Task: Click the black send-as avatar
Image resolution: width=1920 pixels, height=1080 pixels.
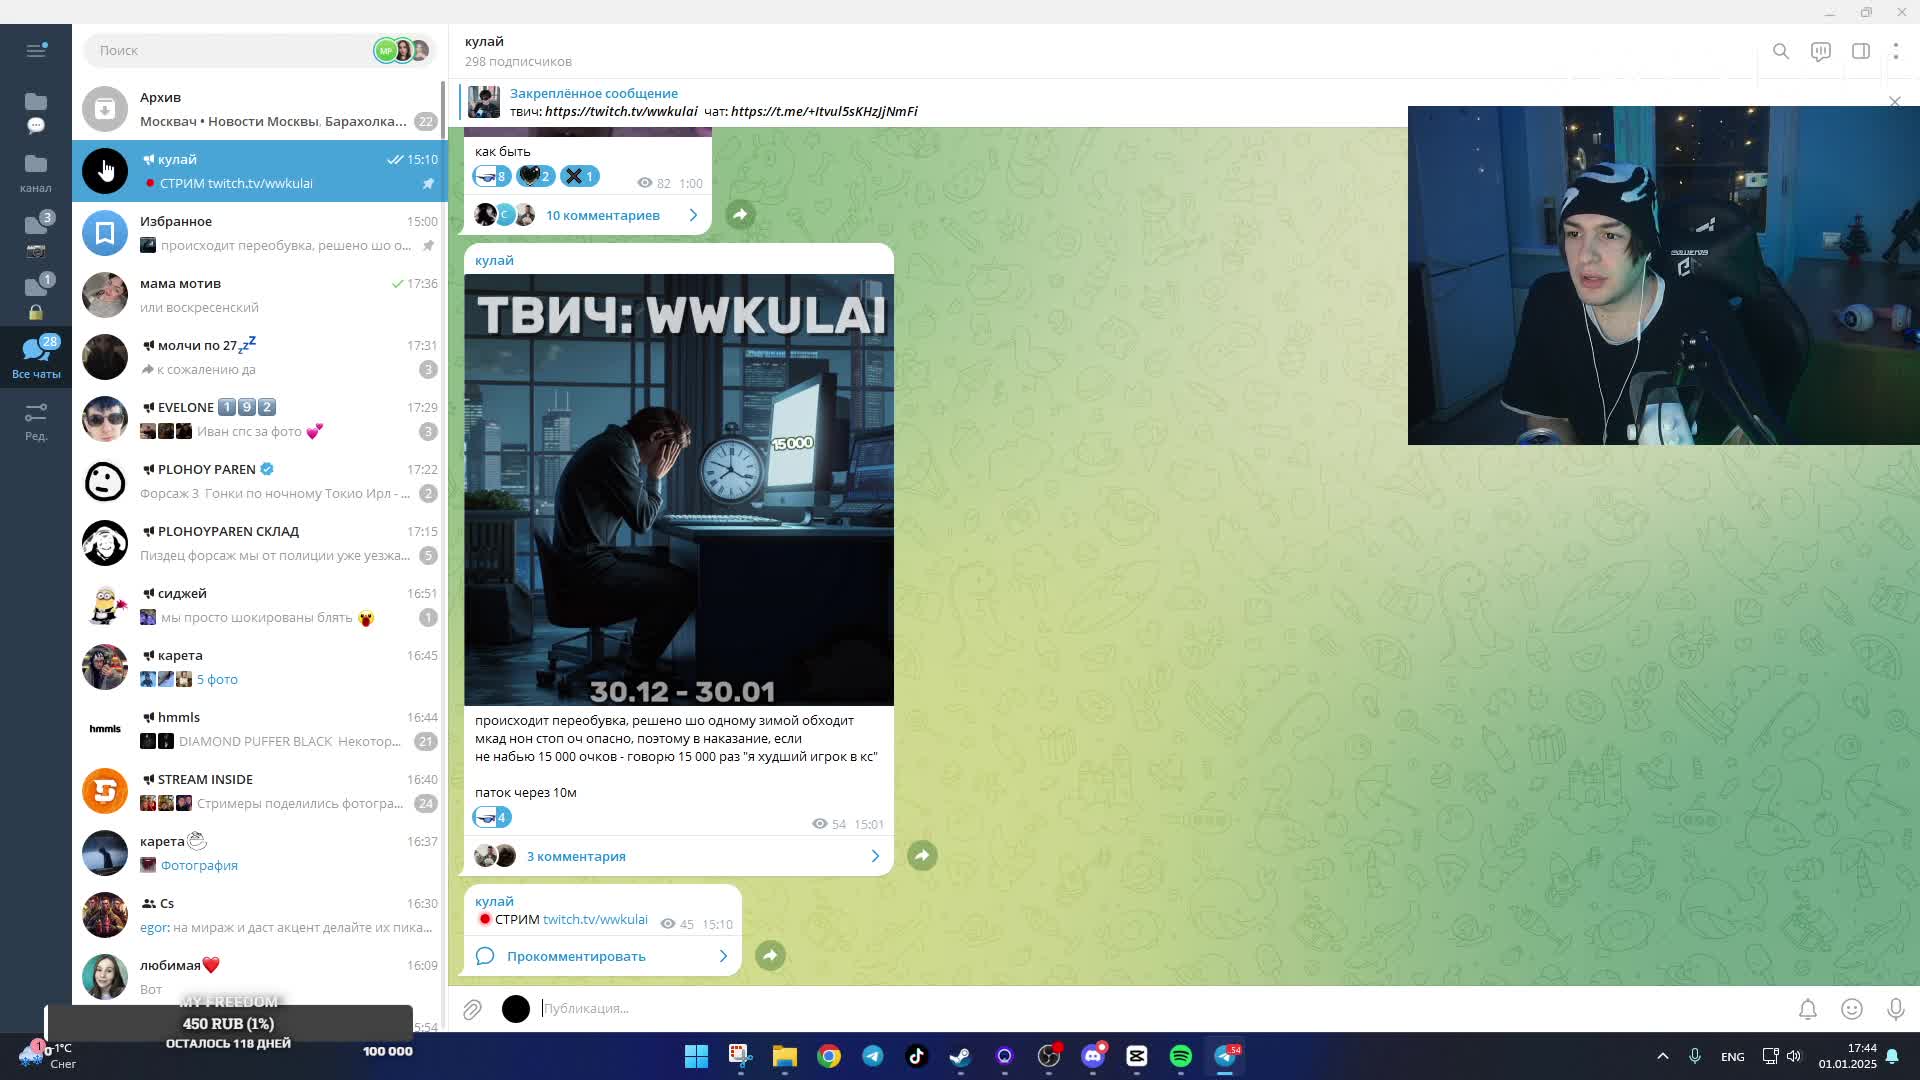Action: point(516,1009)
